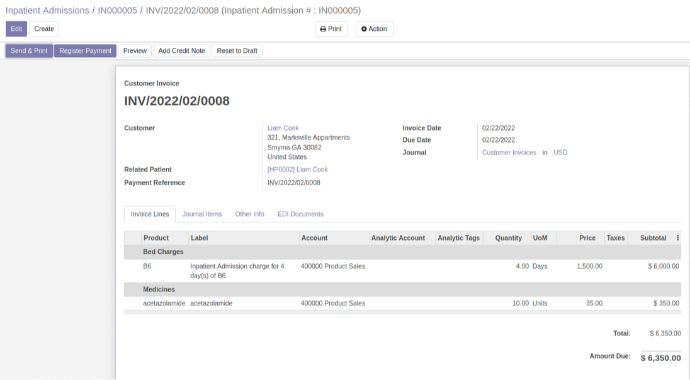Click the Subtotal column header
The height and width of the screenshot is (380, 690).
point(651,238)
